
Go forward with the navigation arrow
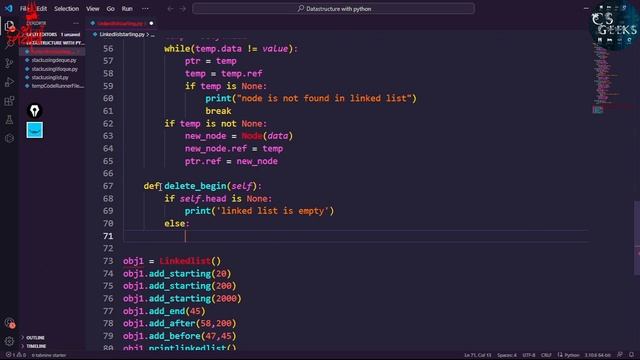183,9
